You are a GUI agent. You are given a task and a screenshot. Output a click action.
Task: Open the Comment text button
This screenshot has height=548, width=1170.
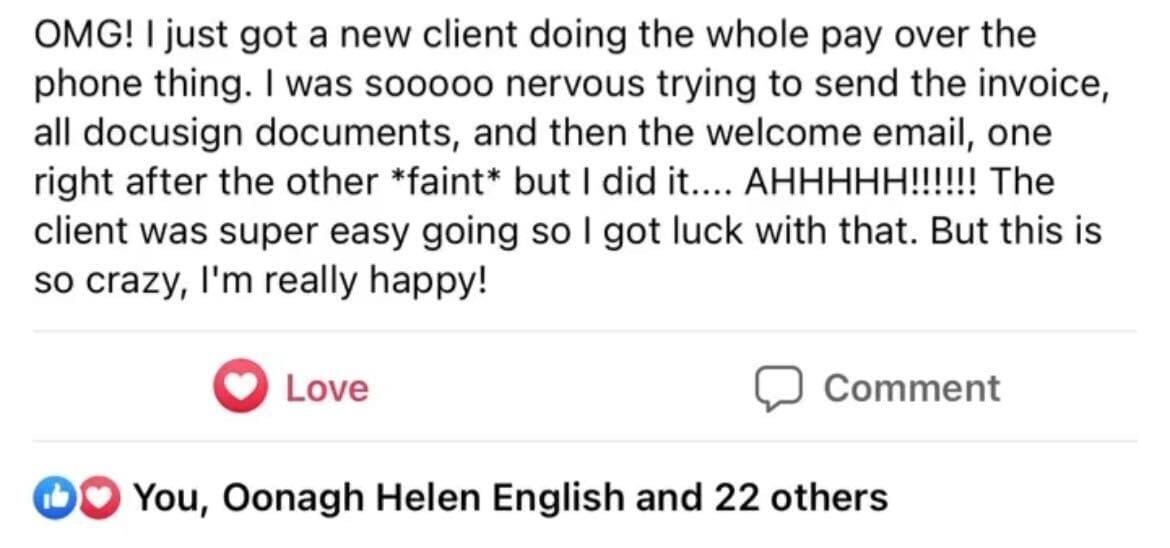911,388
